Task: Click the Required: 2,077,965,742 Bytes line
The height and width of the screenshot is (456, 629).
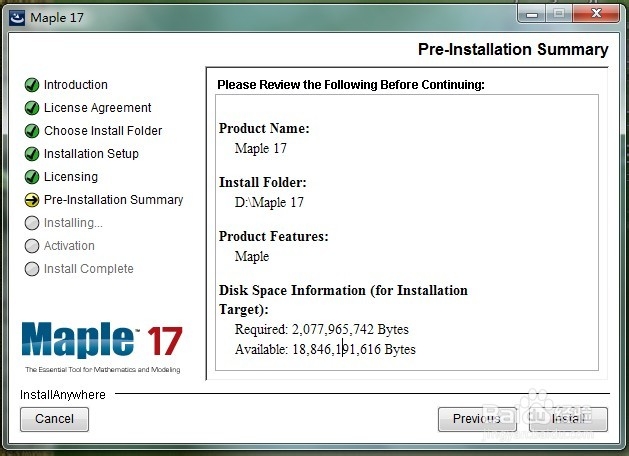Action: coord(322,329)
